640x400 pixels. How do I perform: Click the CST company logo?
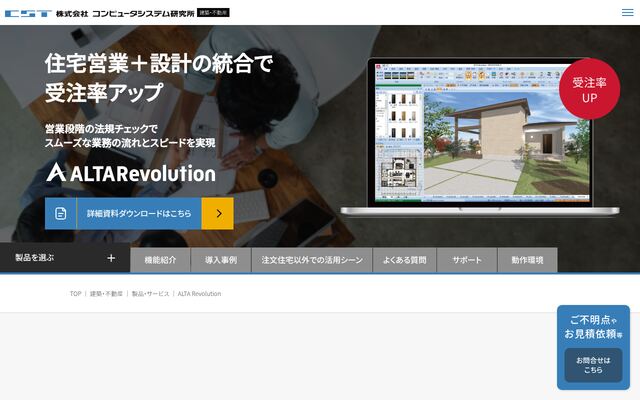pos(28,13)
